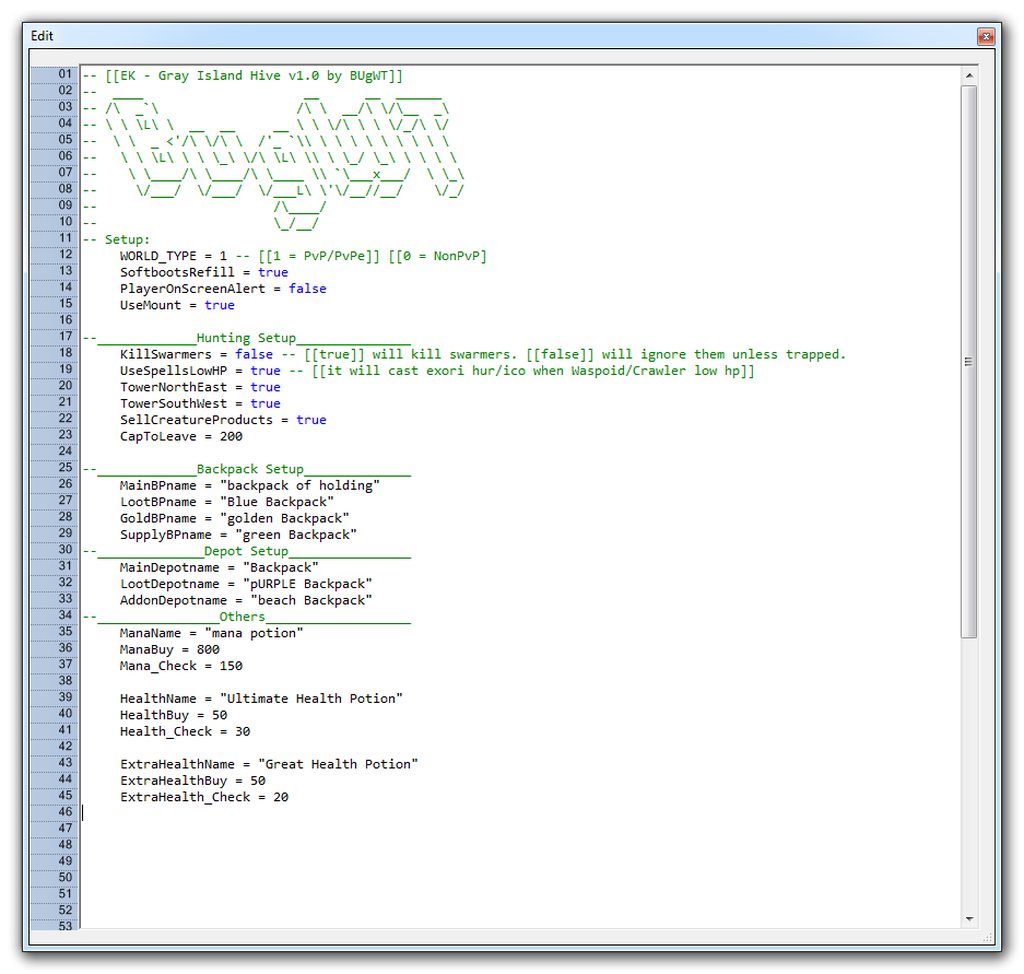Click the string "pURPLE Backpack"
Screen dimensions: 1024x974
click(x=308, y=583)
